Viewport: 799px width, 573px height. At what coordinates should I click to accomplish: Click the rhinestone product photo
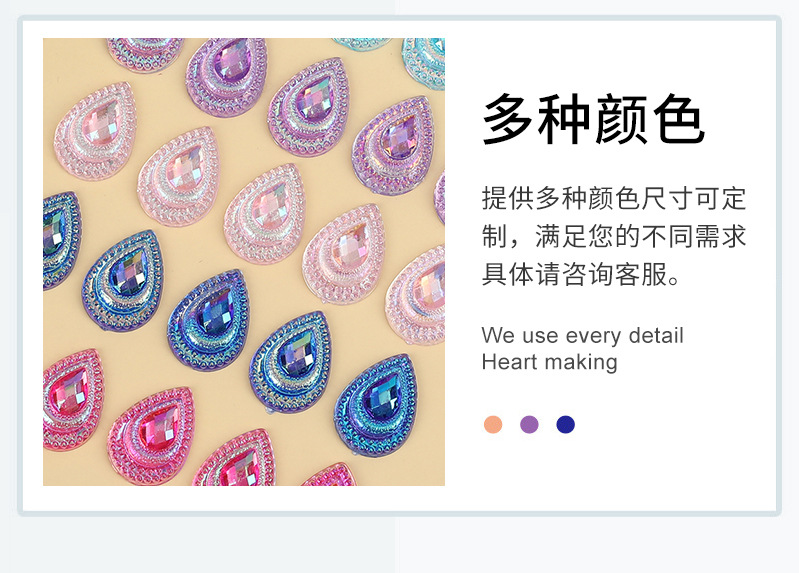point(244,262)
